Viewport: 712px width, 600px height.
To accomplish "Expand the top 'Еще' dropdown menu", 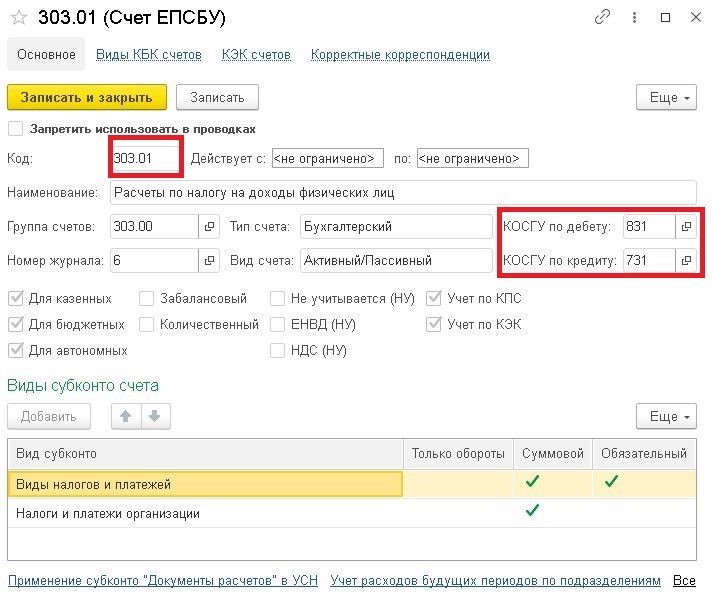I will pos(666,97).
